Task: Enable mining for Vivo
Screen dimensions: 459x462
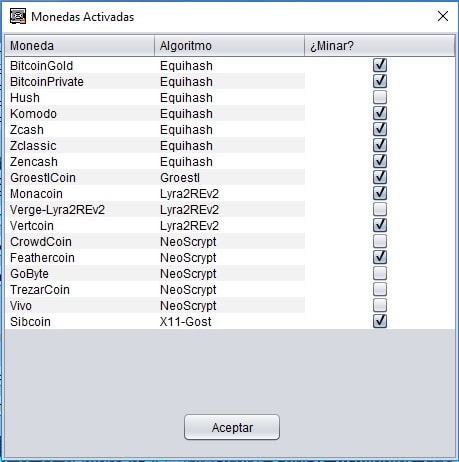Action: 380,305
